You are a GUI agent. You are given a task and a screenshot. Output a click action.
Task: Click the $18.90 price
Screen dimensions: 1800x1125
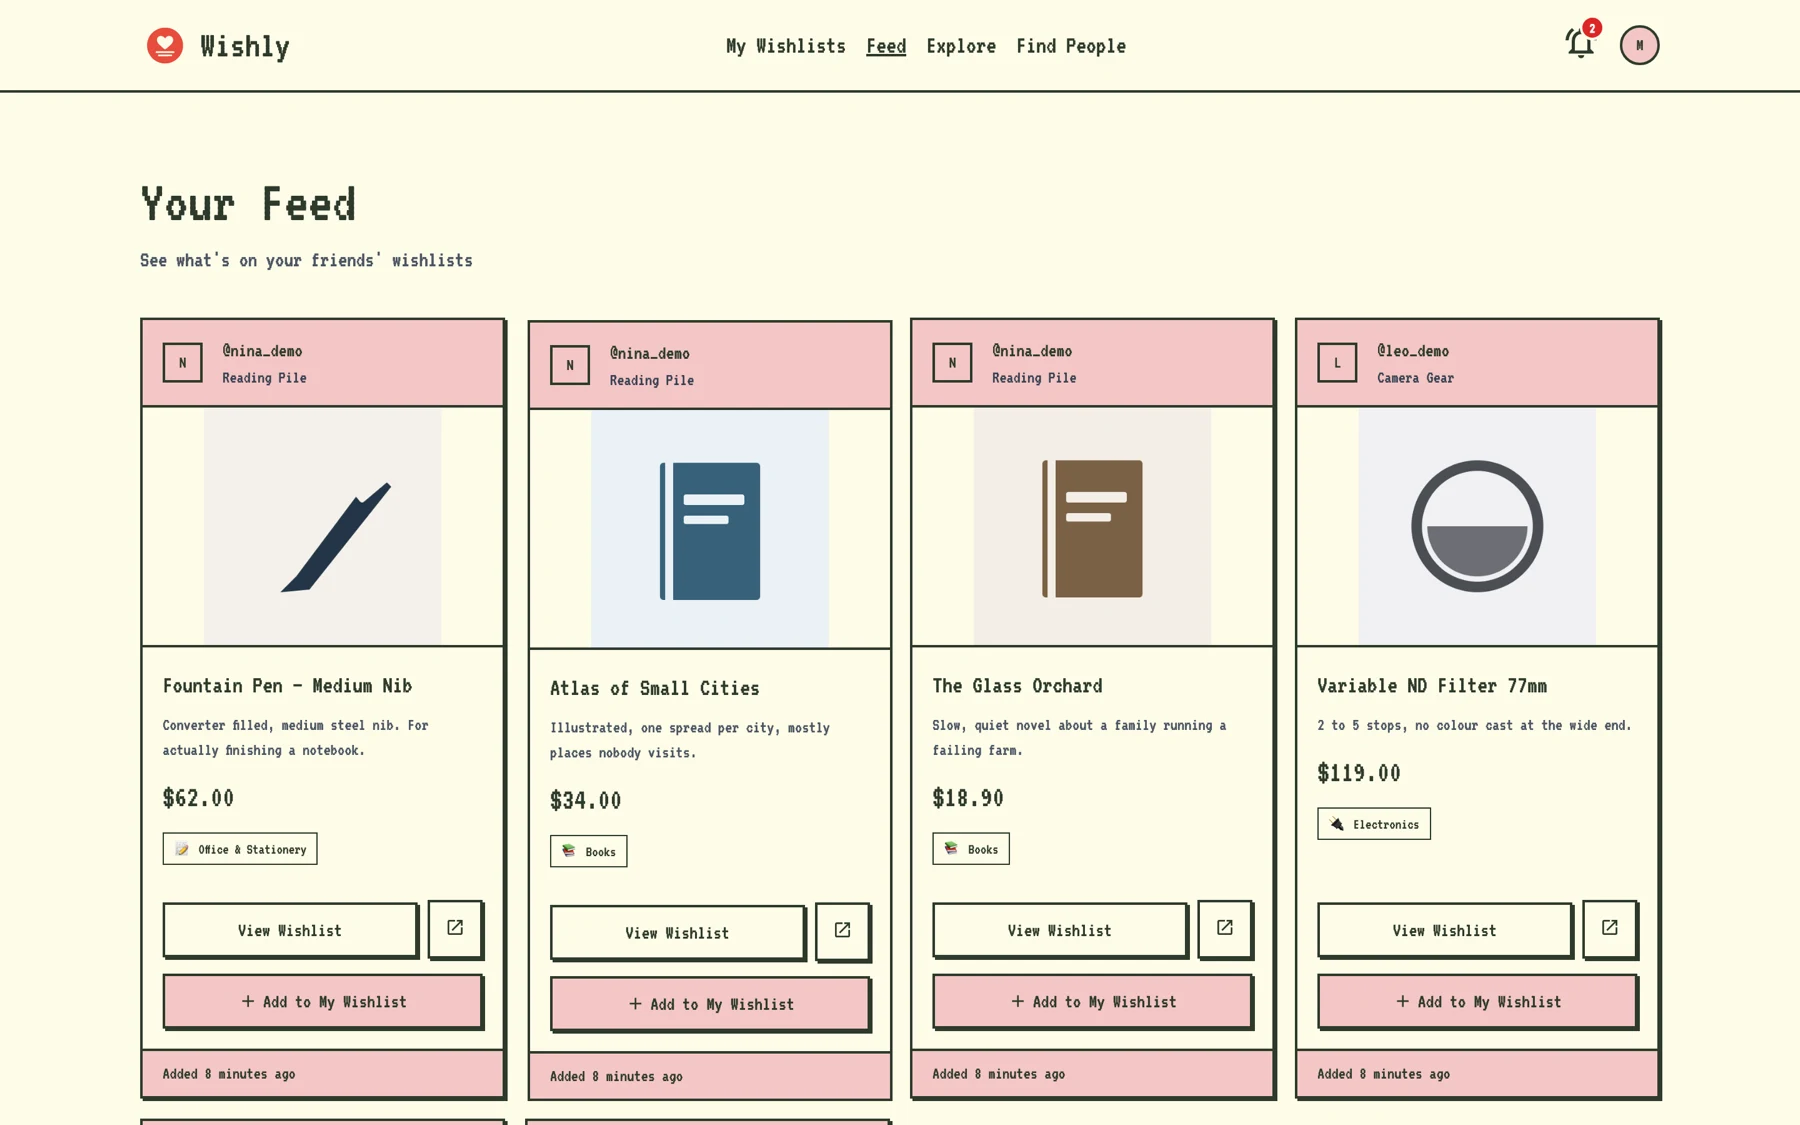tap(968, 798)
